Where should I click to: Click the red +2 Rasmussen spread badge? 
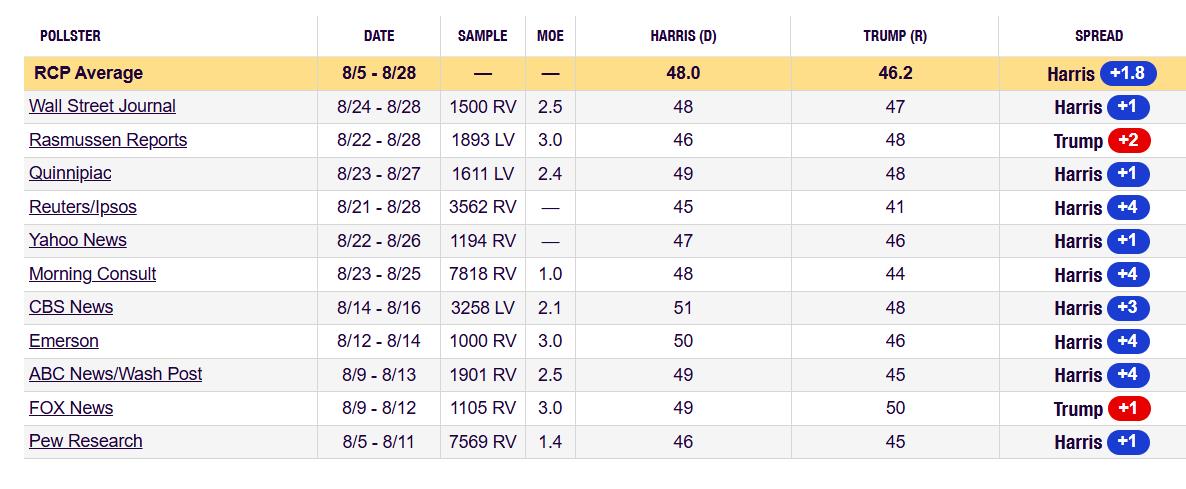point(1128,140)
